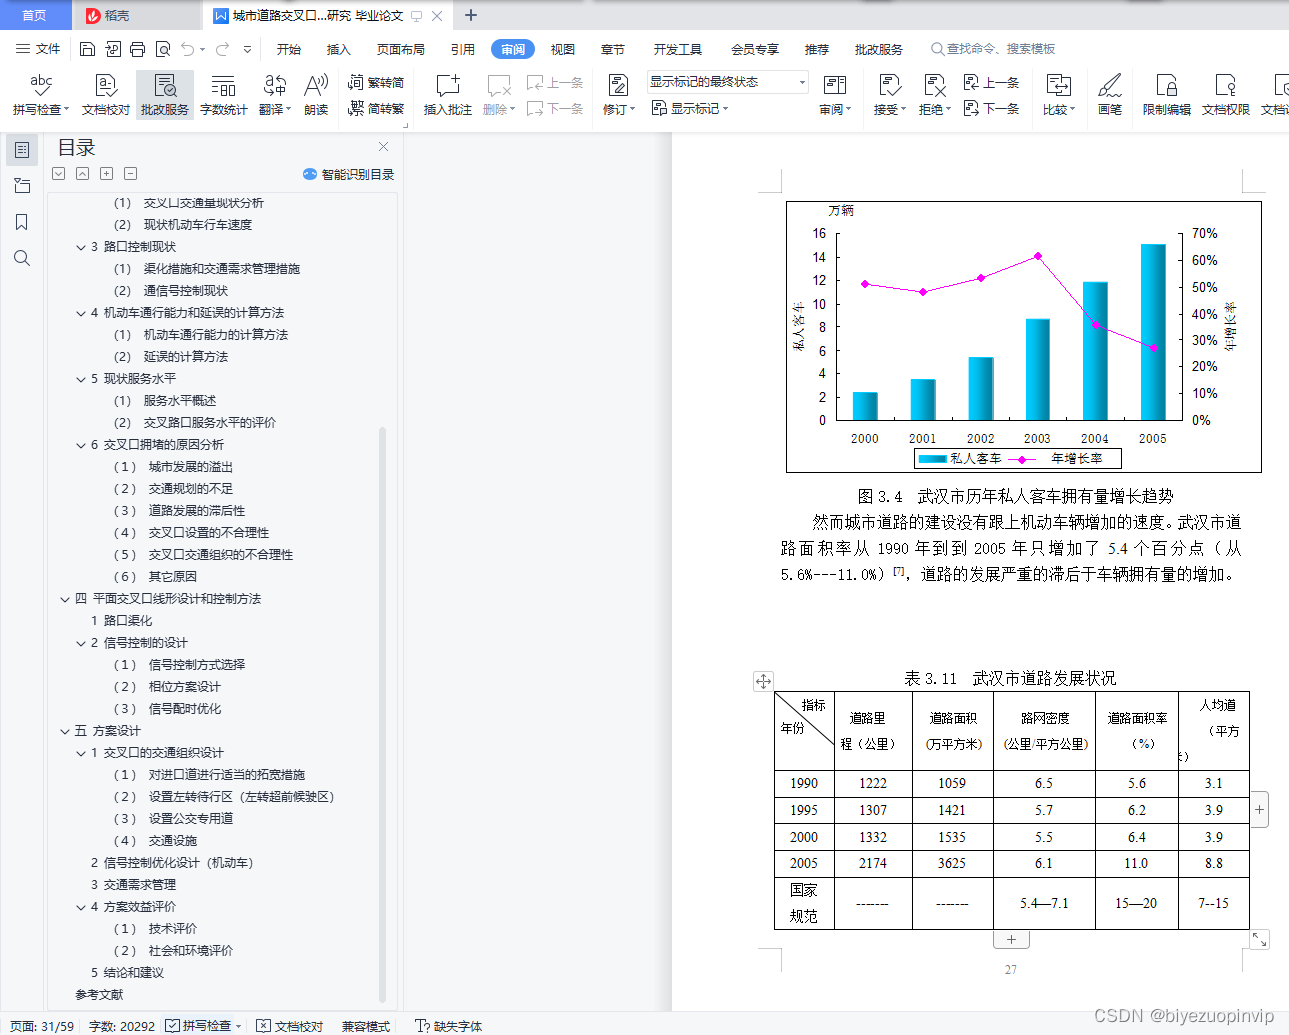Click the table move handle icon

tap(763, 681)
